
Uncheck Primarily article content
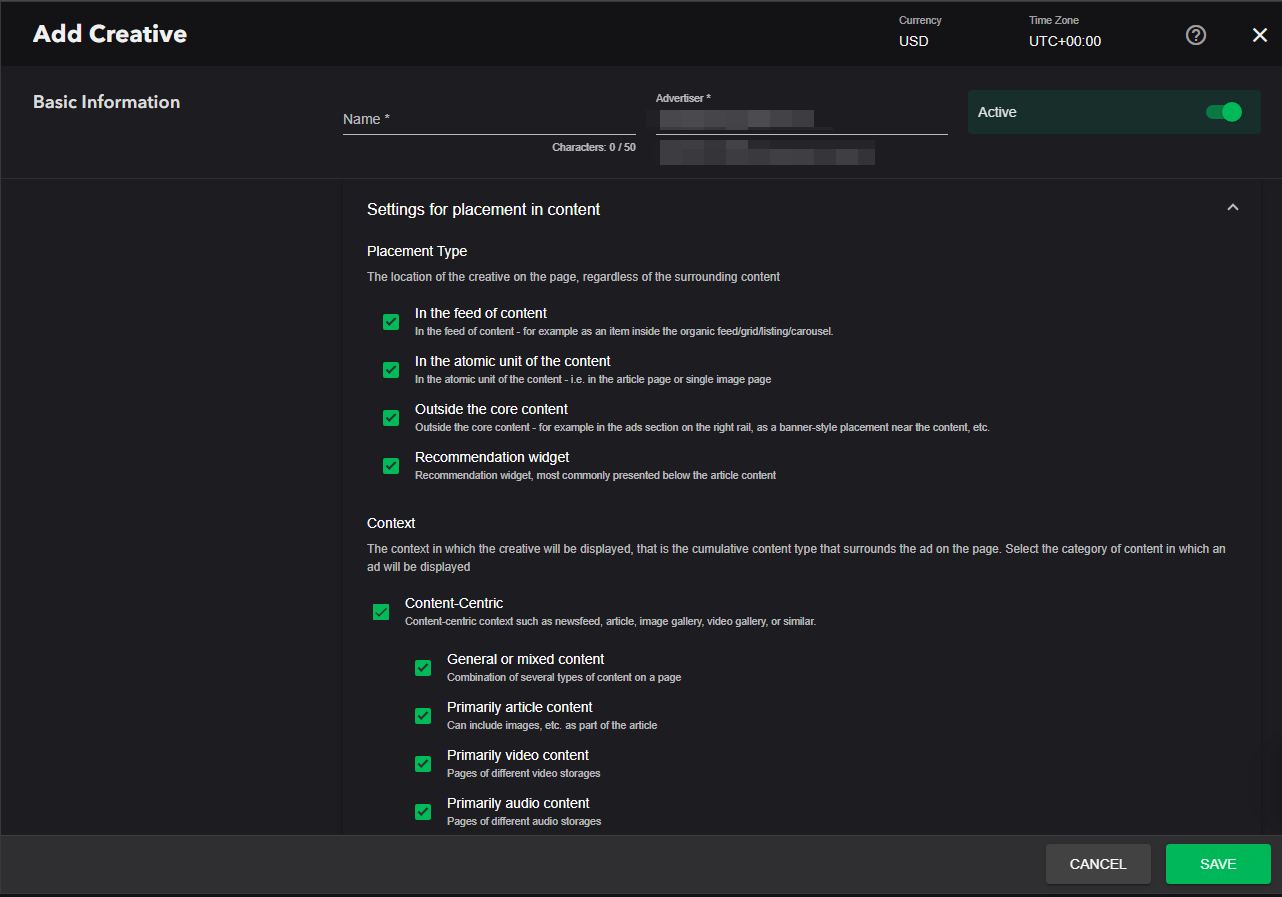click(423, 716)
